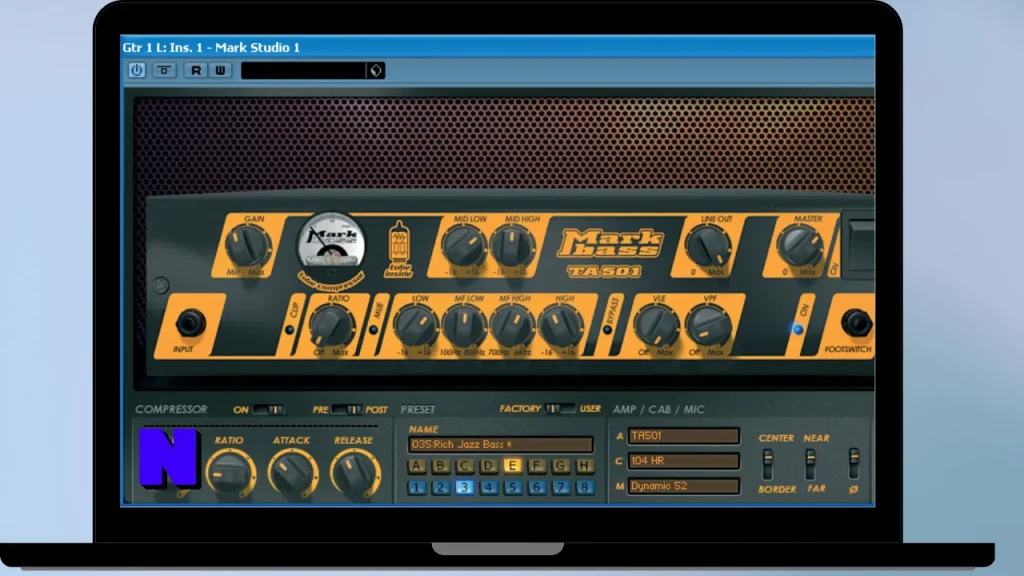Select preset bank C

(464, 466)
